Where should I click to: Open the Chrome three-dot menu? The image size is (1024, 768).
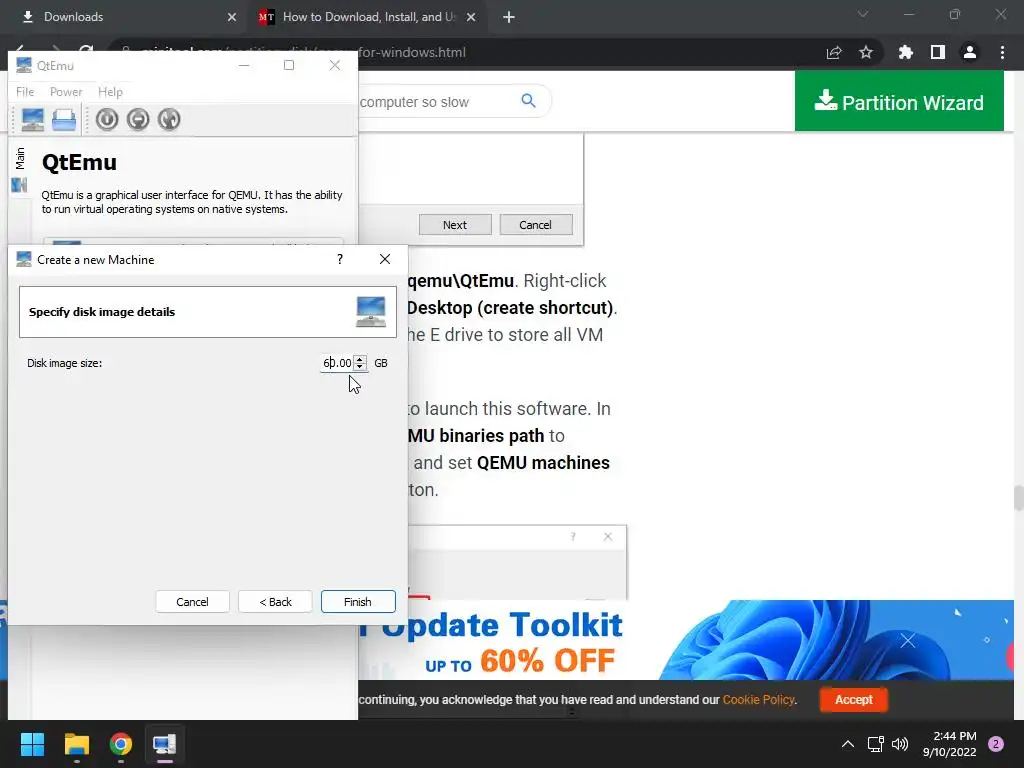coord(1002,53)
